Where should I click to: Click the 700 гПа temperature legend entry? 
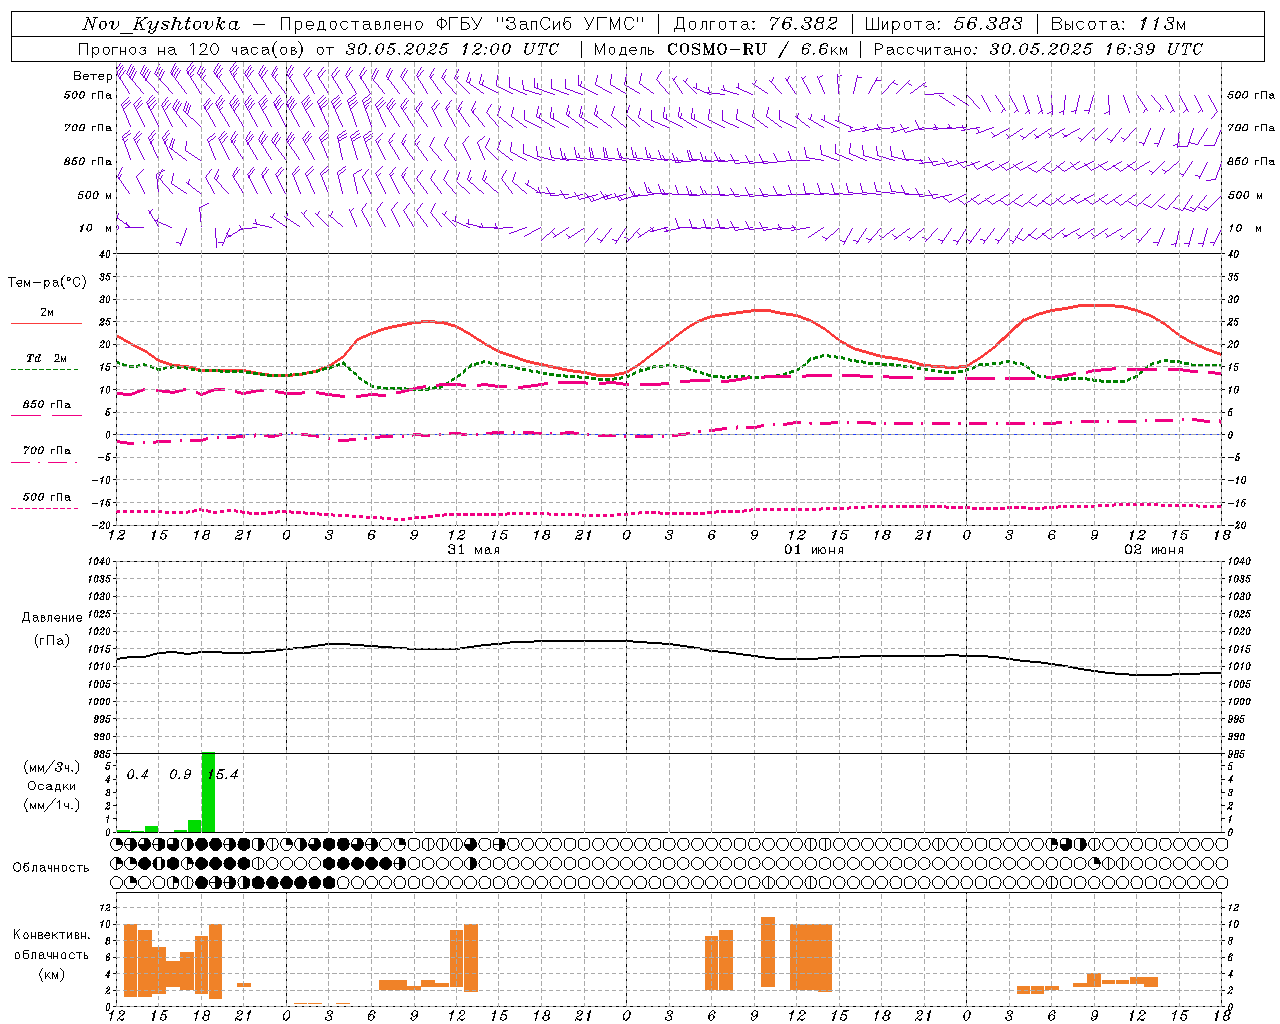click(47, 451)
